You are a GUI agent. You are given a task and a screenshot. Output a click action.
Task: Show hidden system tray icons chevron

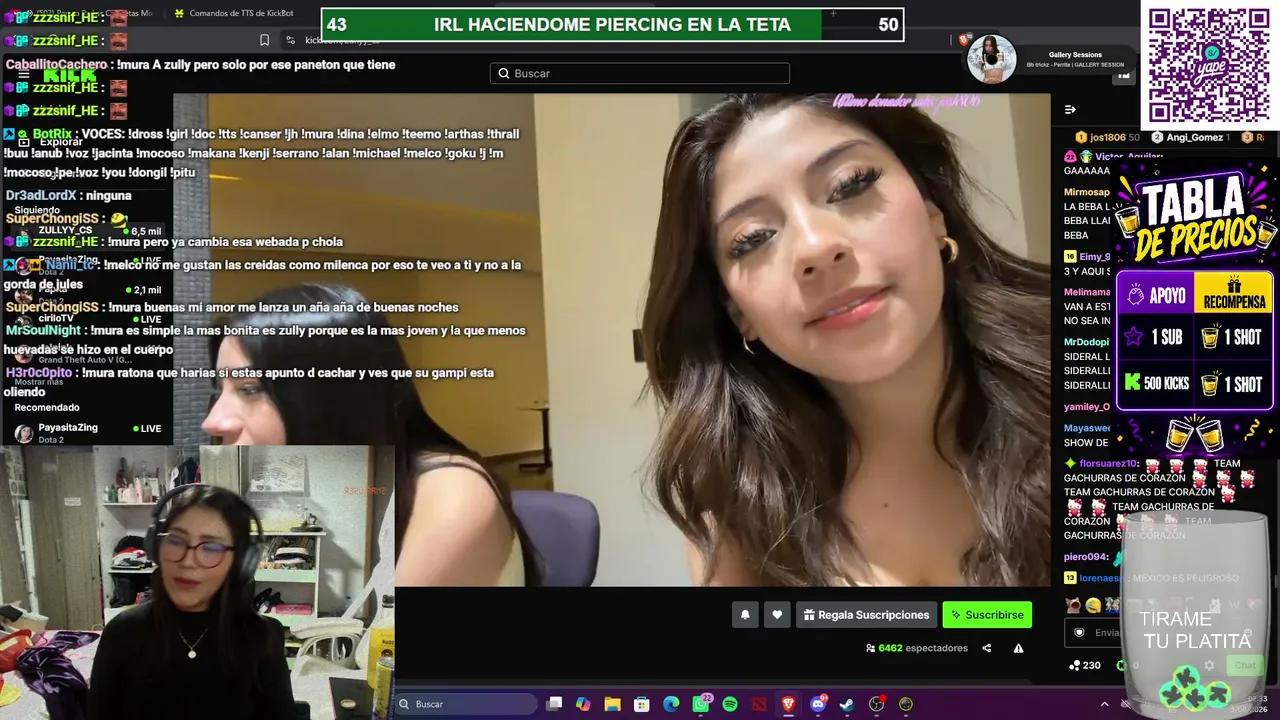[1104, 704]
